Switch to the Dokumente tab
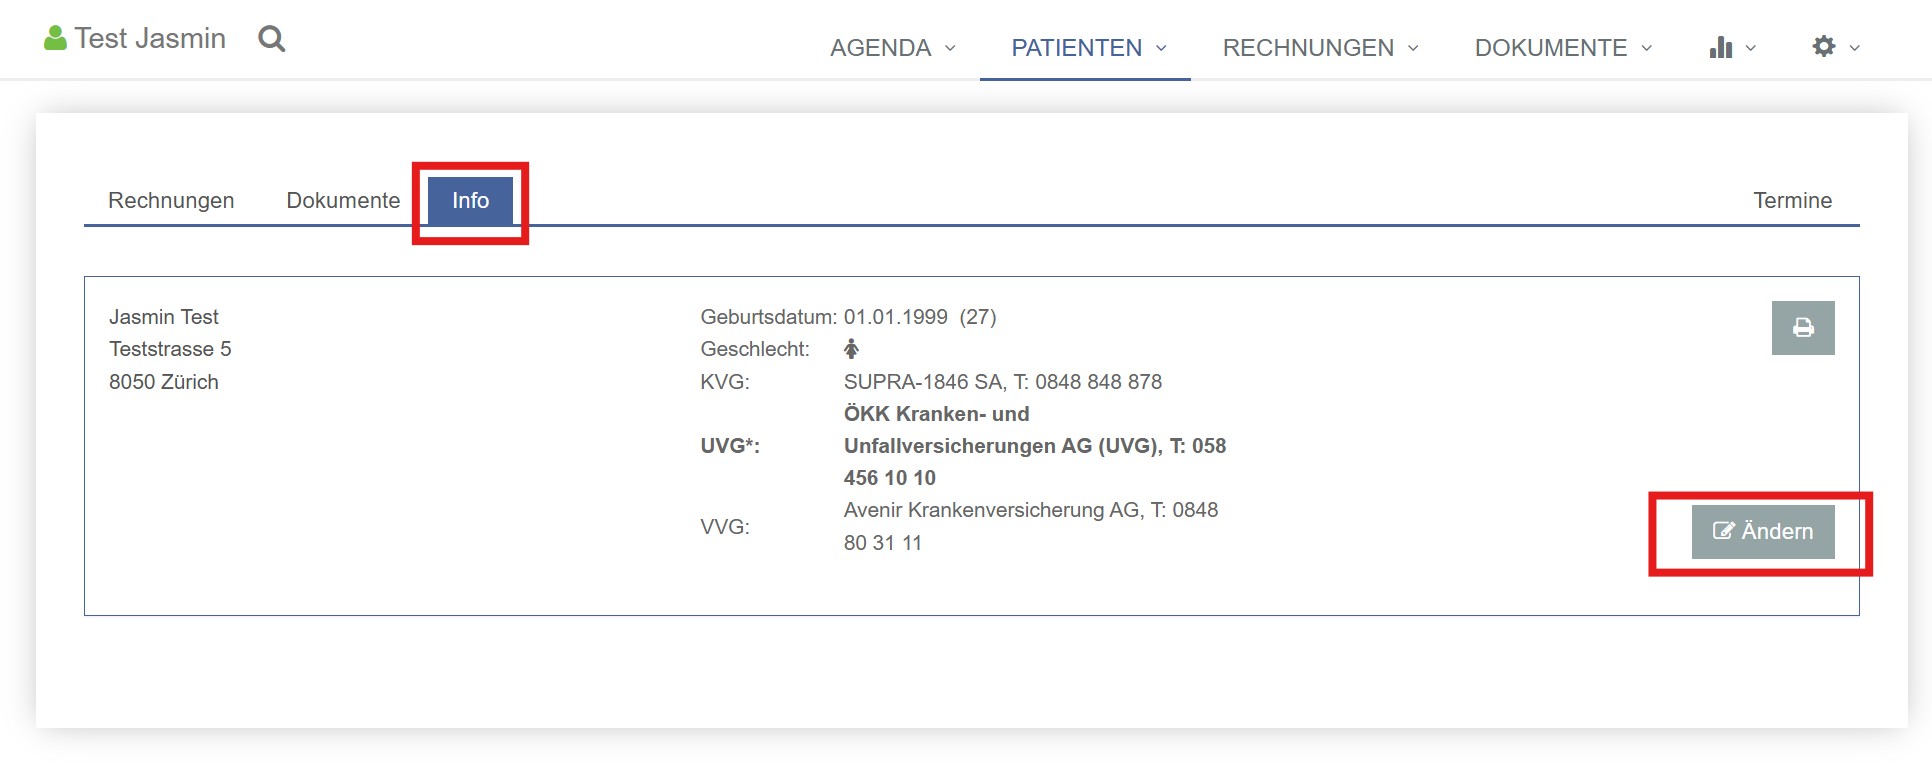Screen dimensions: 1932x762 click(x=343, y=200)
